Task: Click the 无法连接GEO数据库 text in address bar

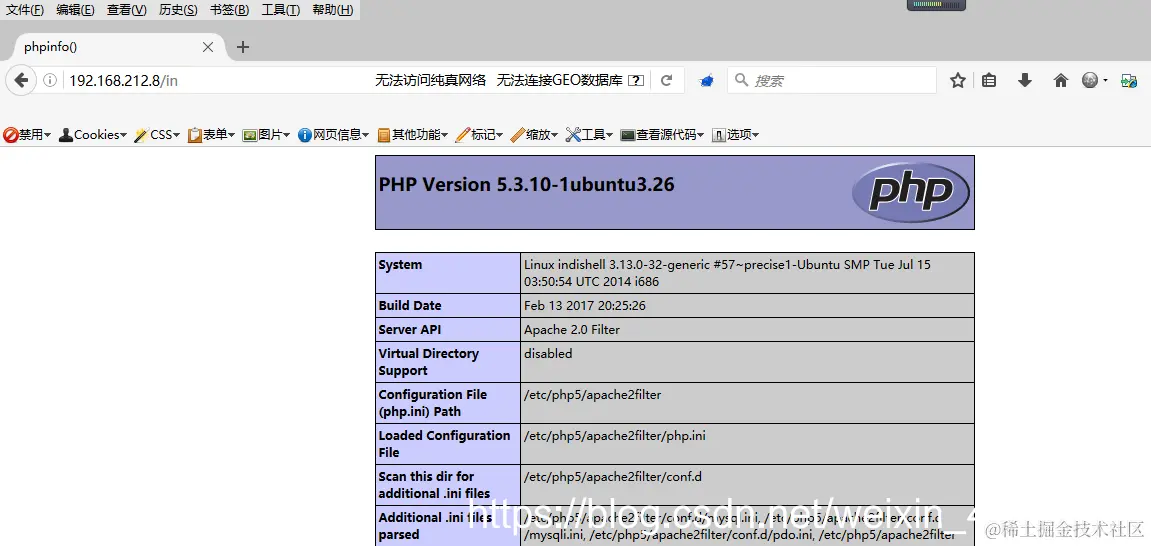Action: point(559,80)
